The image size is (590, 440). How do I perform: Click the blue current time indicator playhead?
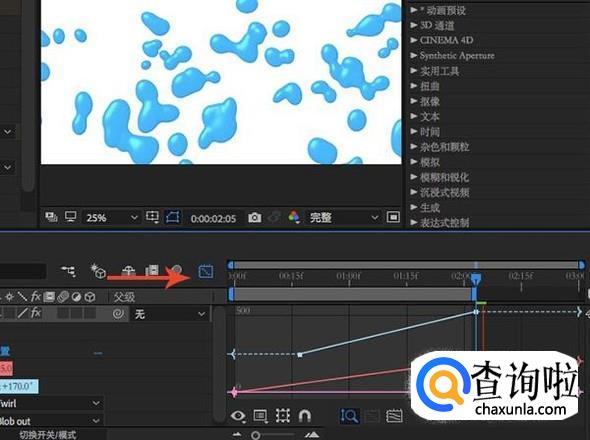476,279
